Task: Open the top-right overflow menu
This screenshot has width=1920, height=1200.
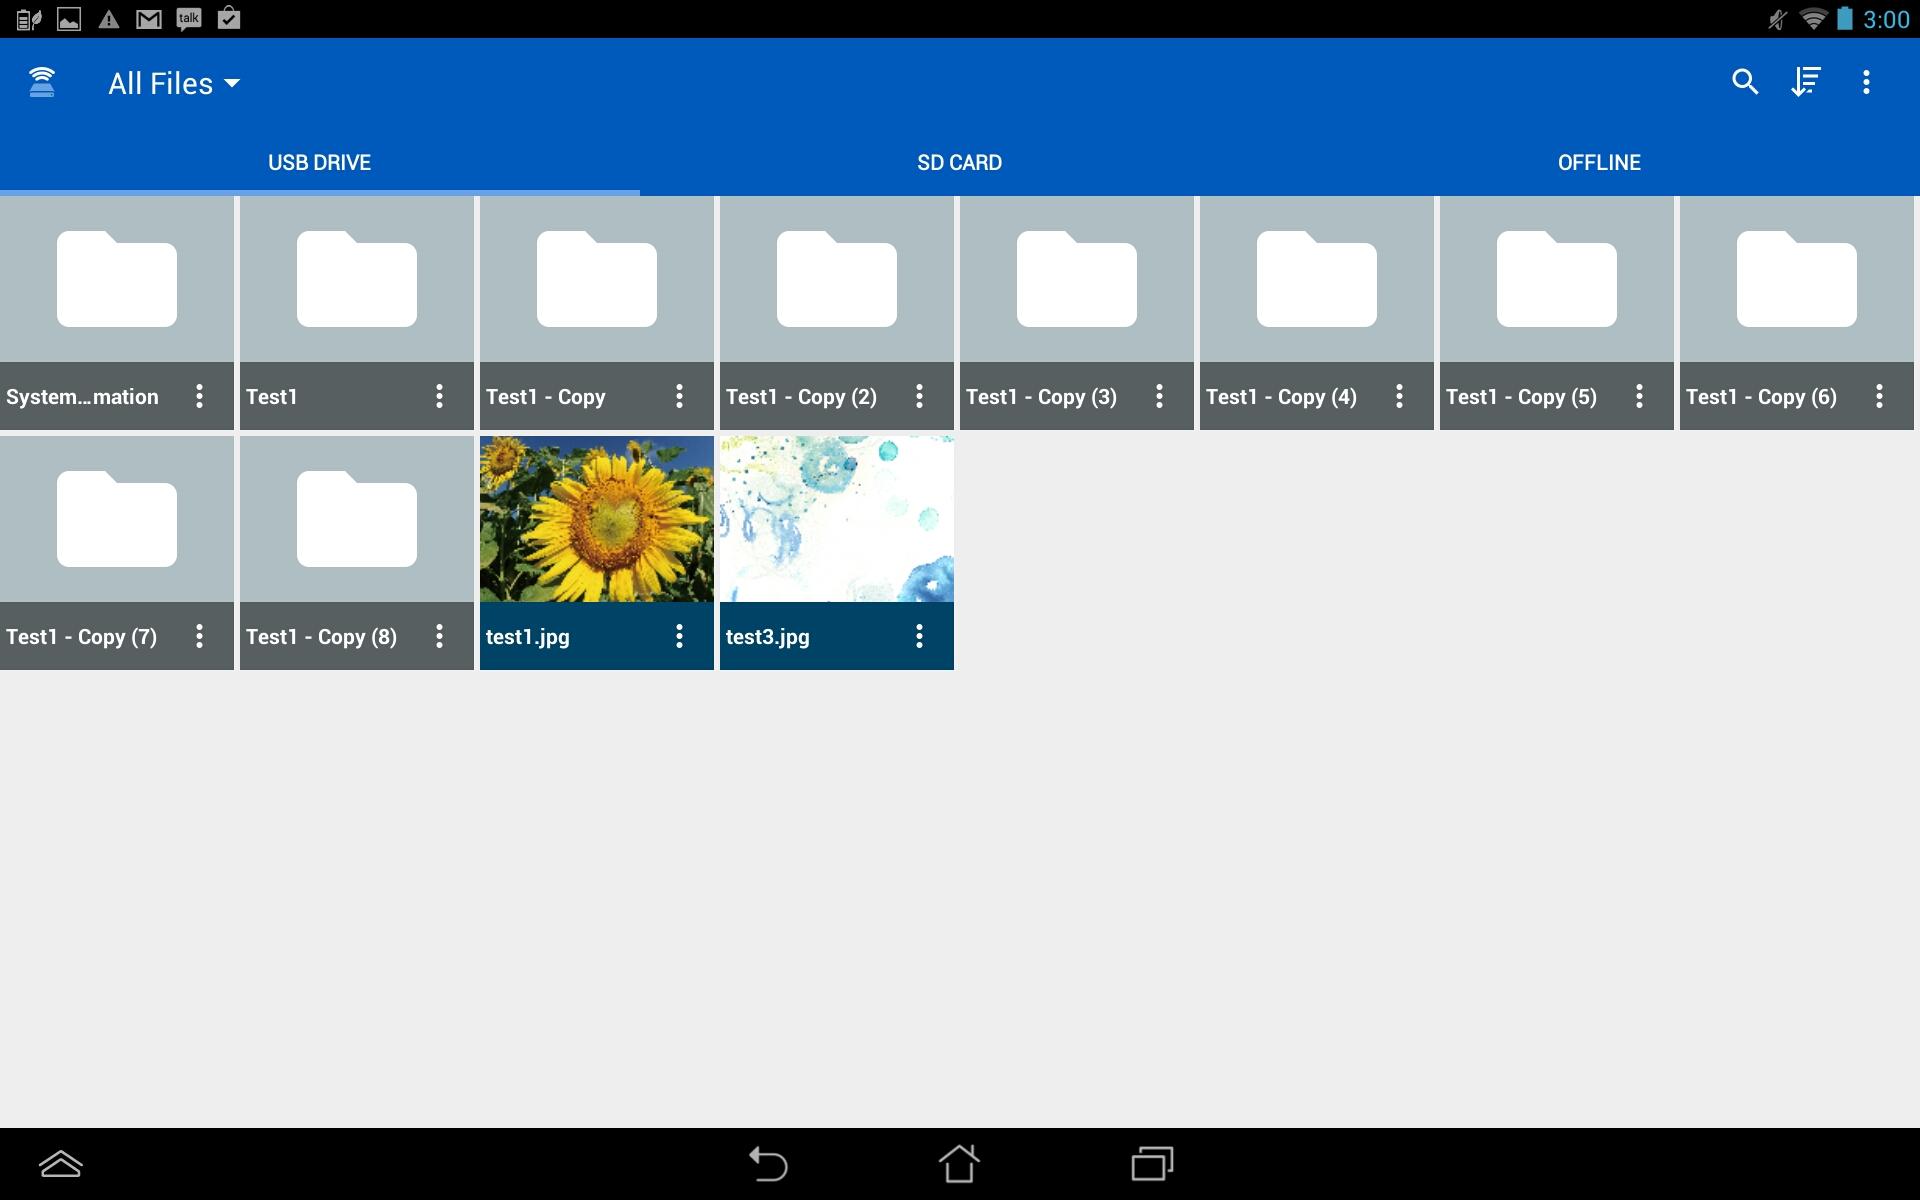Action: [1866, 82]
